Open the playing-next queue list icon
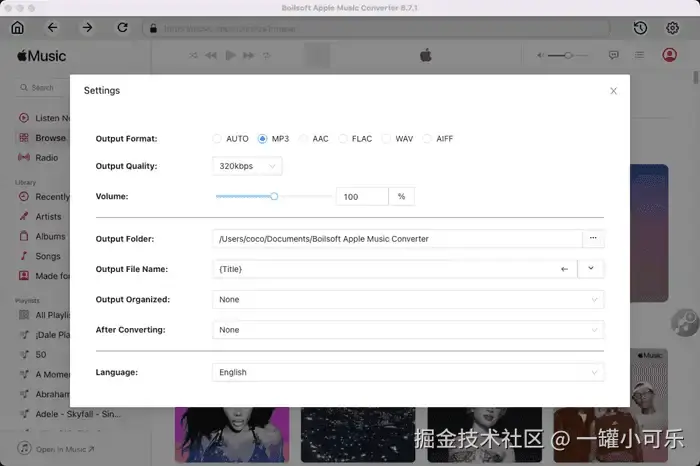700x466 pixels. [639, 55]
